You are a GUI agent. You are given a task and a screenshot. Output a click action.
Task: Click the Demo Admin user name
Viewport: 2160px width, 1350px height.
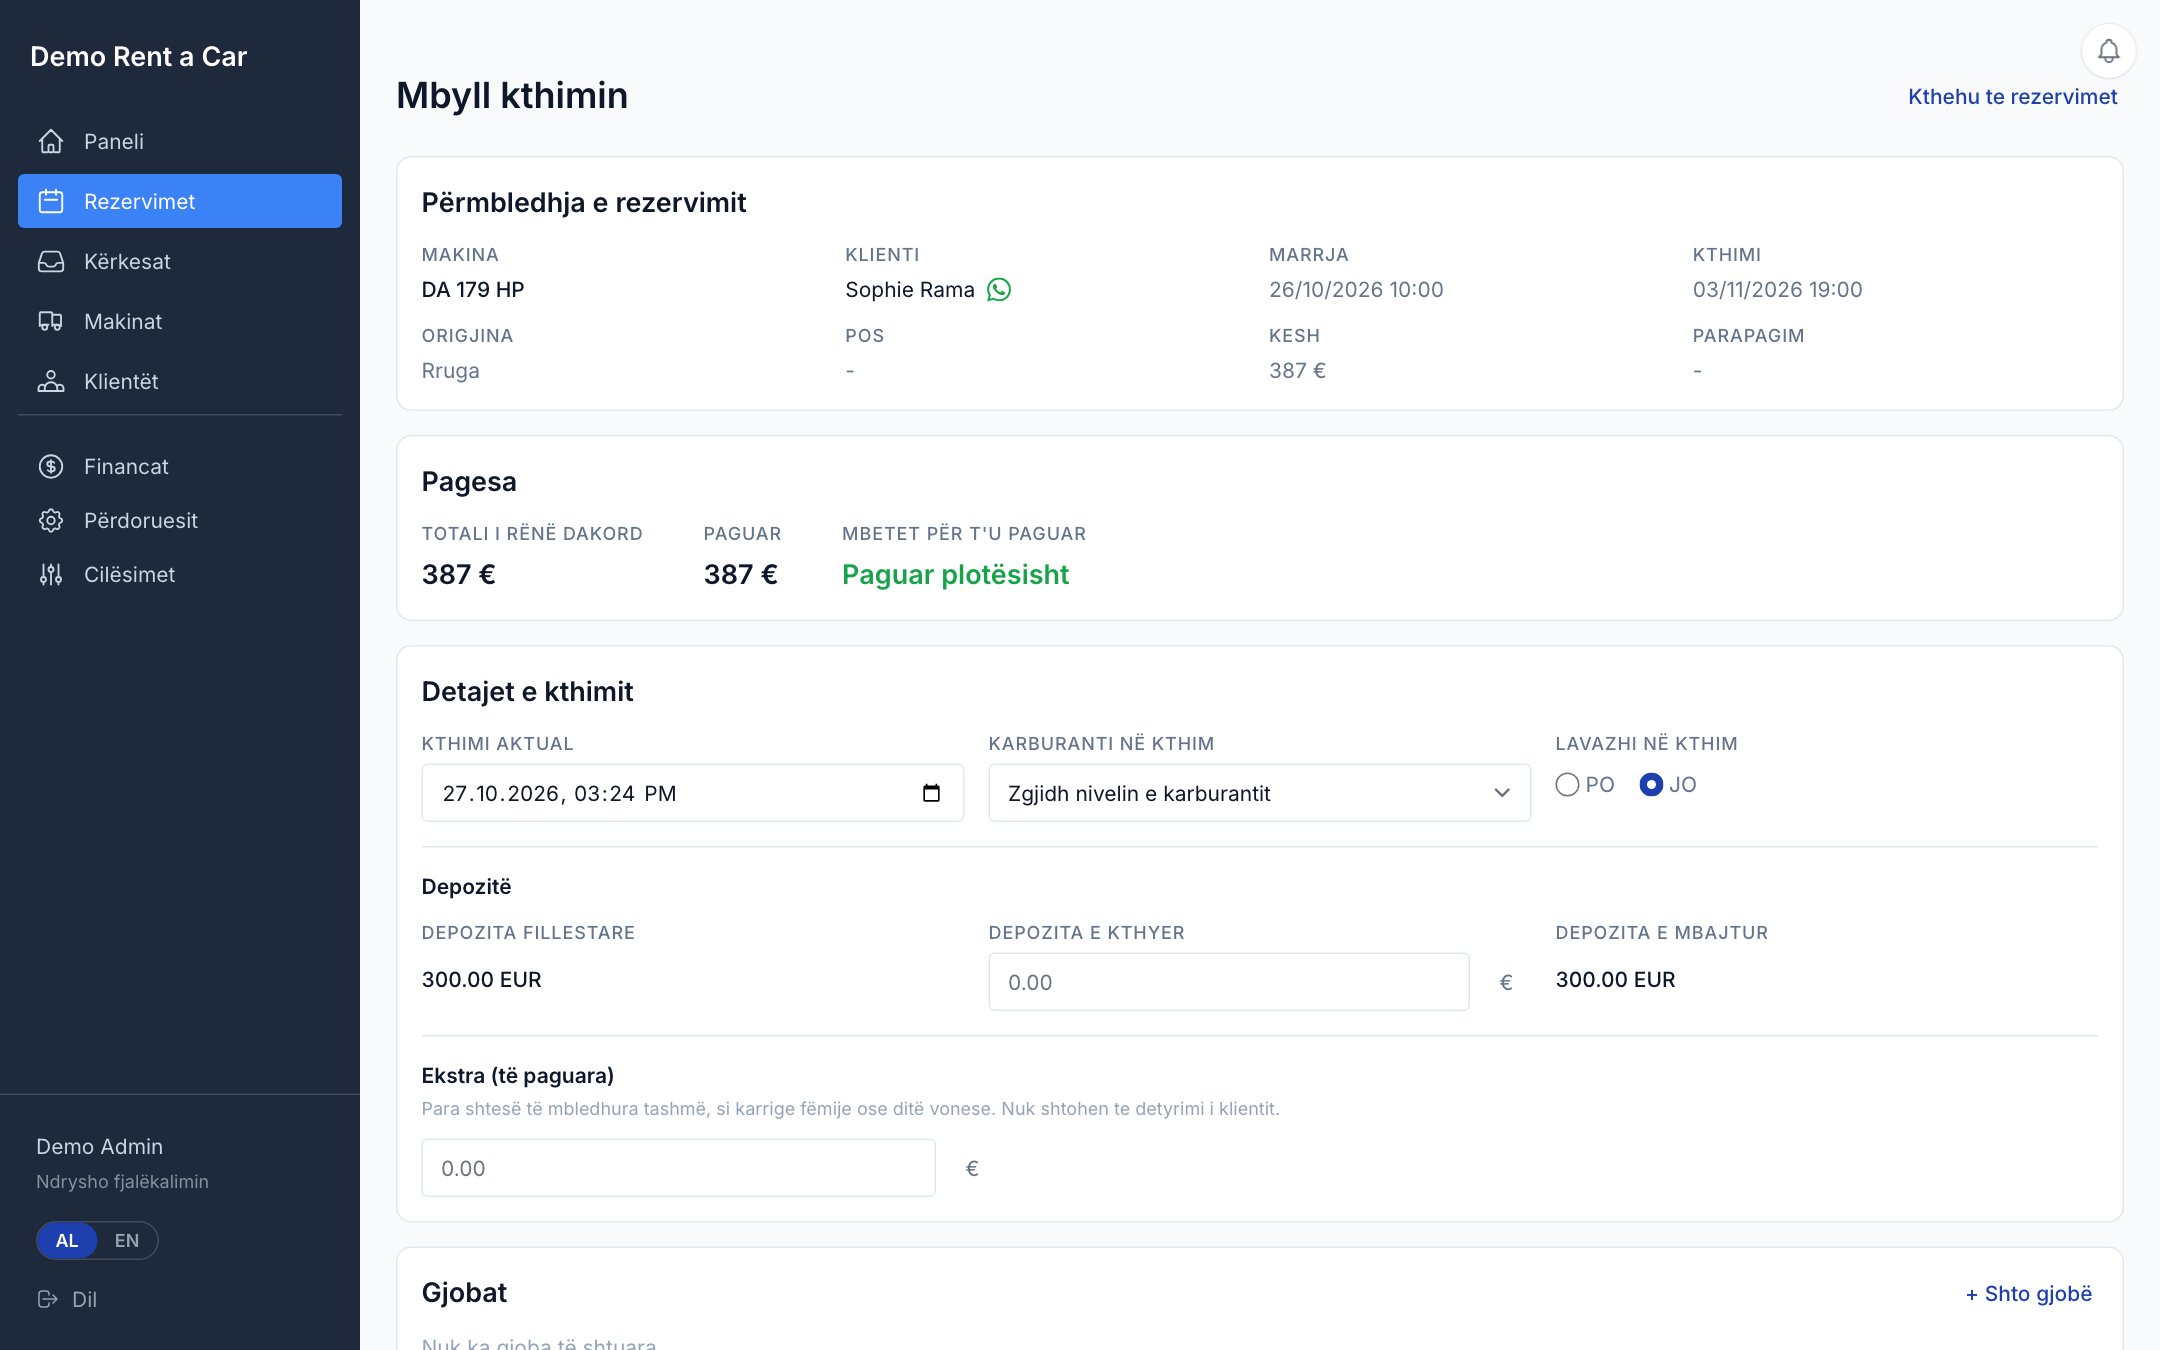pos(99,1147)
